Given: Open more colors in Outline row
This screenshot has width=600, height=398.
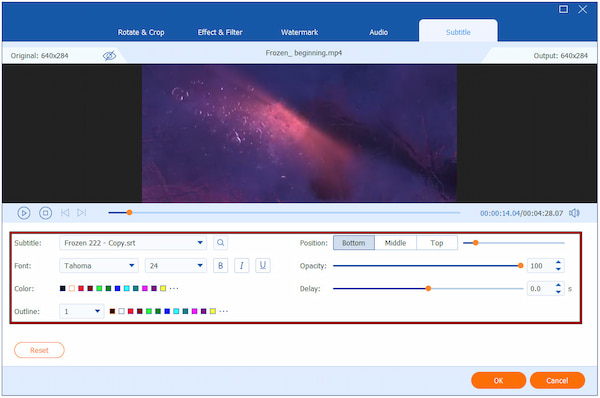Looking at the screenshot, I should (x=224, y=312).
